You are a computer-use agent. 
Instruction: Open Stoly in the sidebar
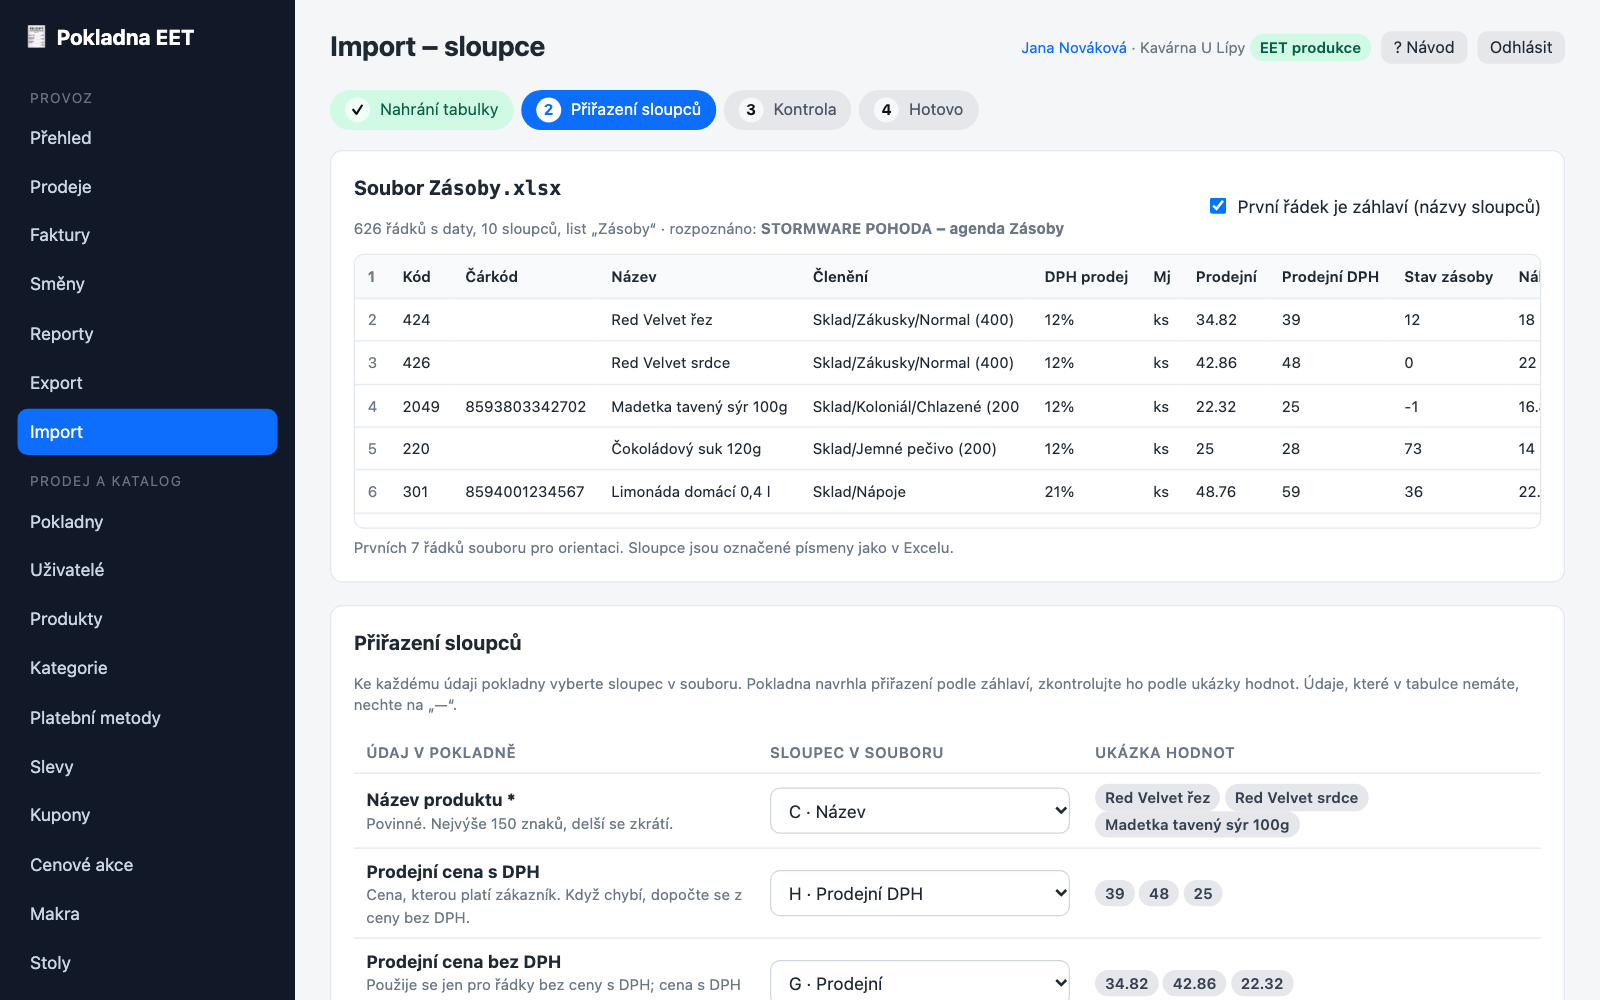point(147,963)
